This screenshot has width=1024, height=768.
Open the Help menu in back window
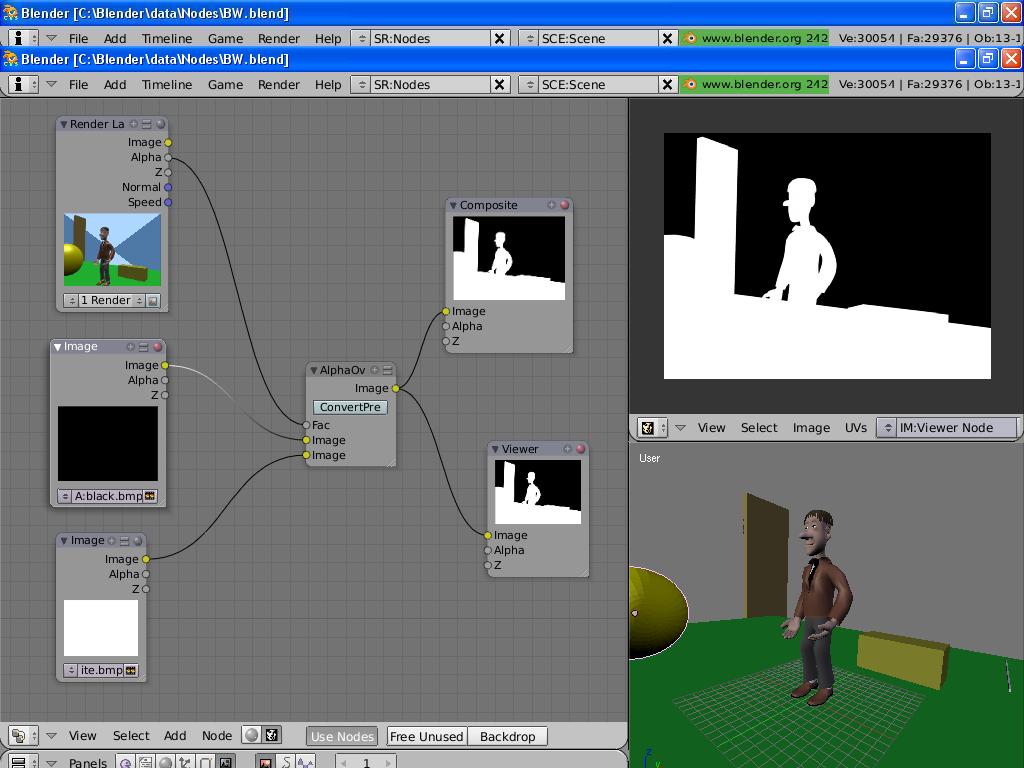pos(328,39)
